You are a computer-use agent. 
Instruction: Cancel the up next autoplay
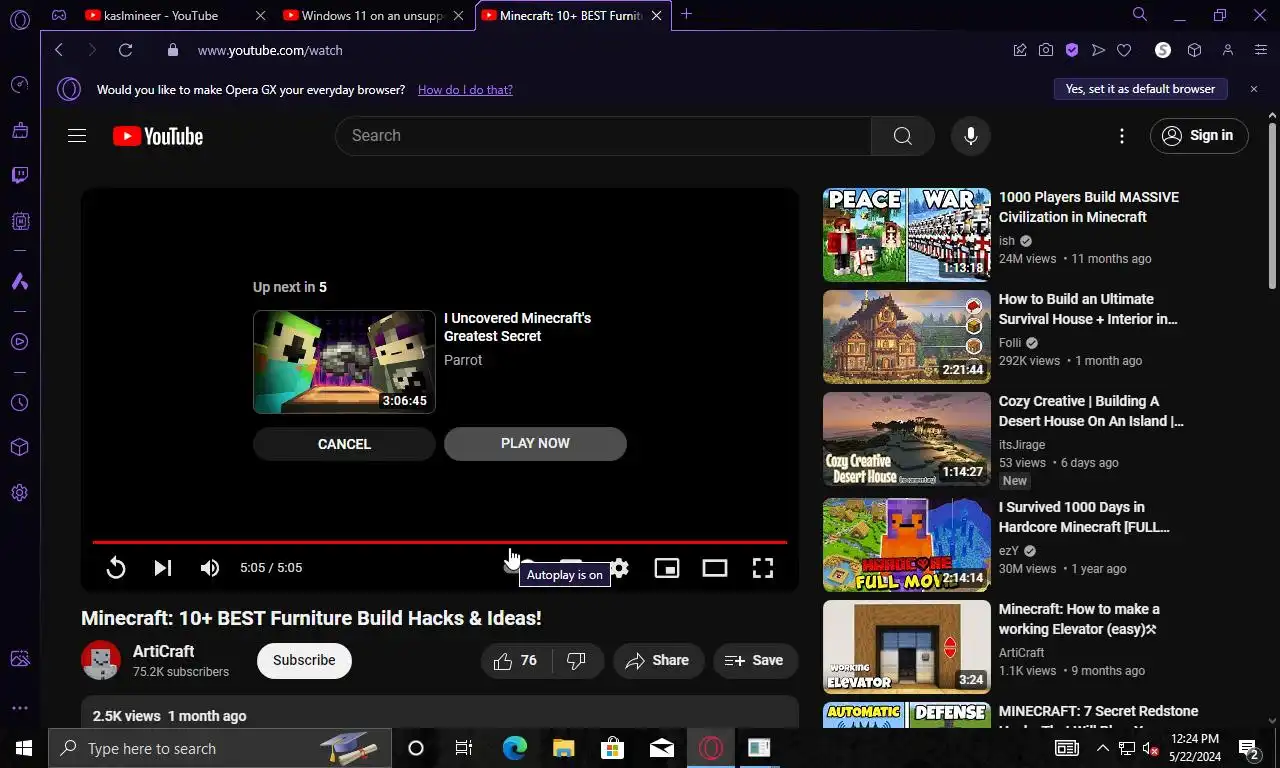pos(344,444)
